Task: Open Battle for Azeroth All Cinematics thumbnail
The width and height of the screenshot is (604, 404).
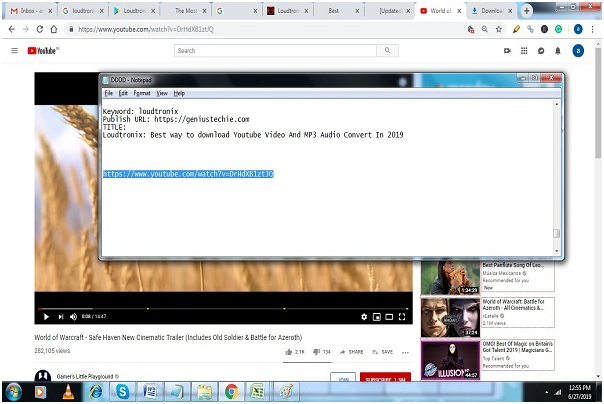Action: click(450, 317)
